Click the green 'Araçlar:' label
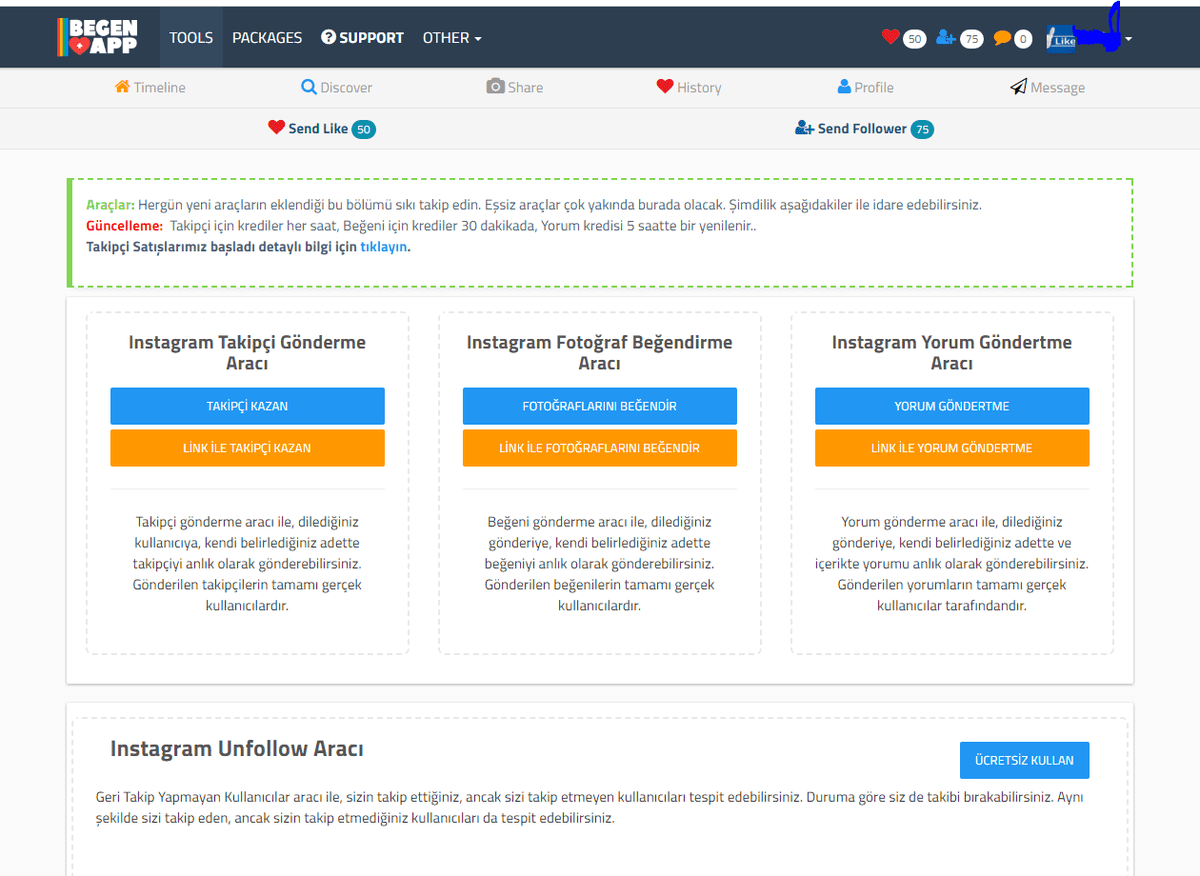The height and width of the screenshot is (876, 1200). point(110,205)
